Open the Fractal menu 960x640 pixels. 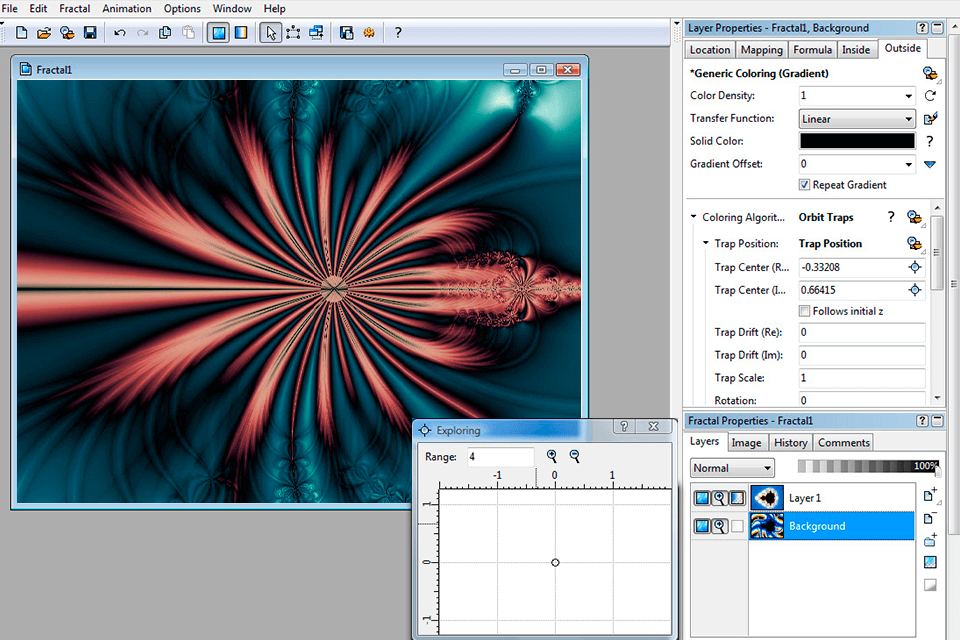pos(75,9)
